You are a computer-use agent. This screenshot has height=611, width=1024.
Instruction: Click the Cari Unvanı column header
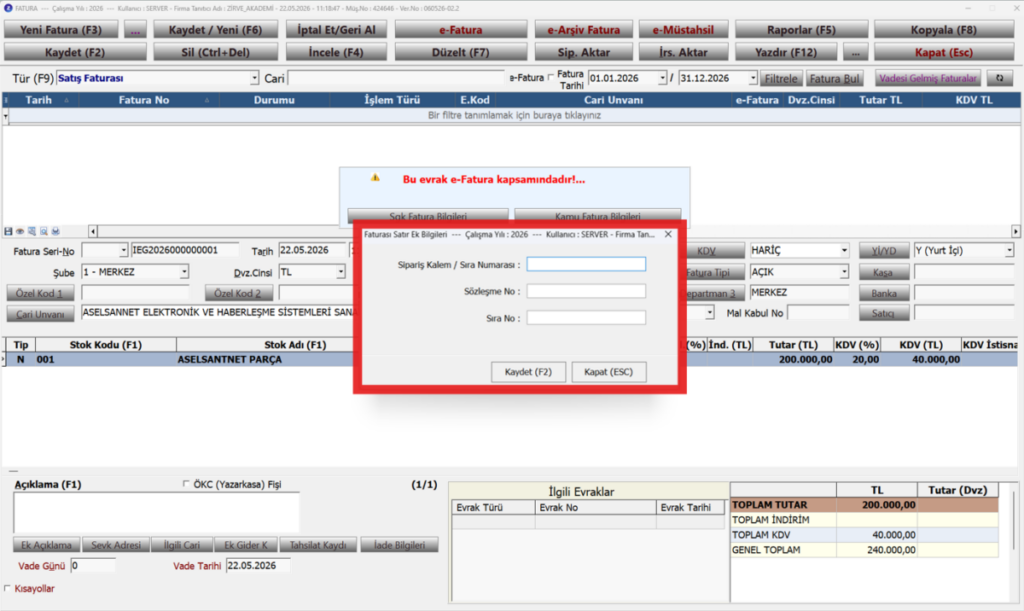pos(613,100)
